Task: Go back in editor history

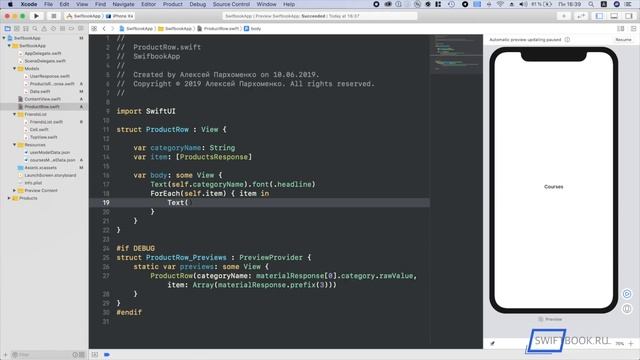Action: click(104, 29)
